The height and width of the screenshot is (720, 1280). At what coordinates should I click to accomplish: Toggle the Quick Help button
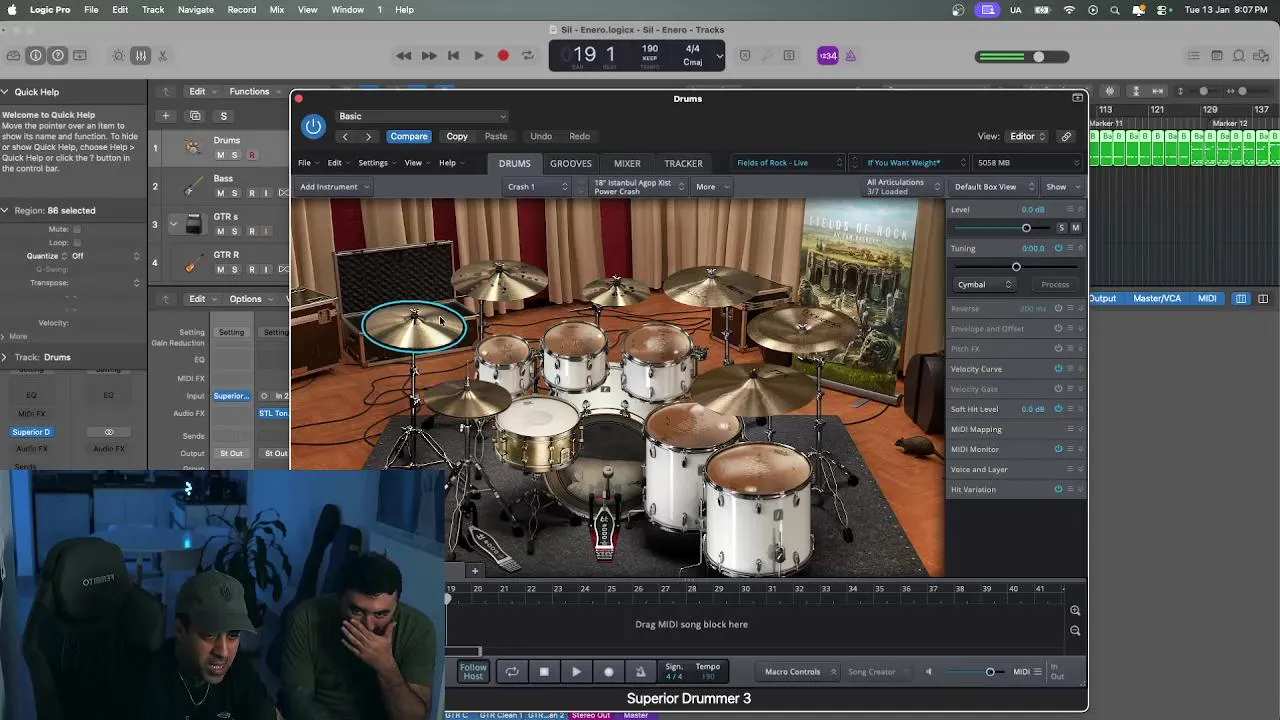(58, 56)
